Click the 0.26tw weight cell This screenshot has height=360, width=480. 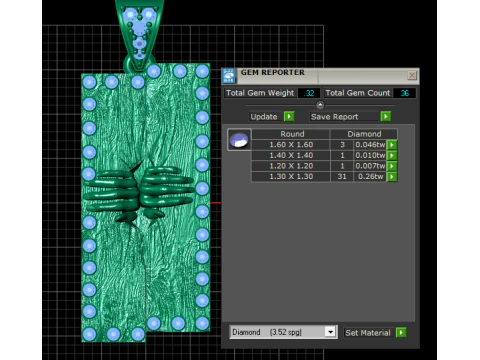point(370,177)
